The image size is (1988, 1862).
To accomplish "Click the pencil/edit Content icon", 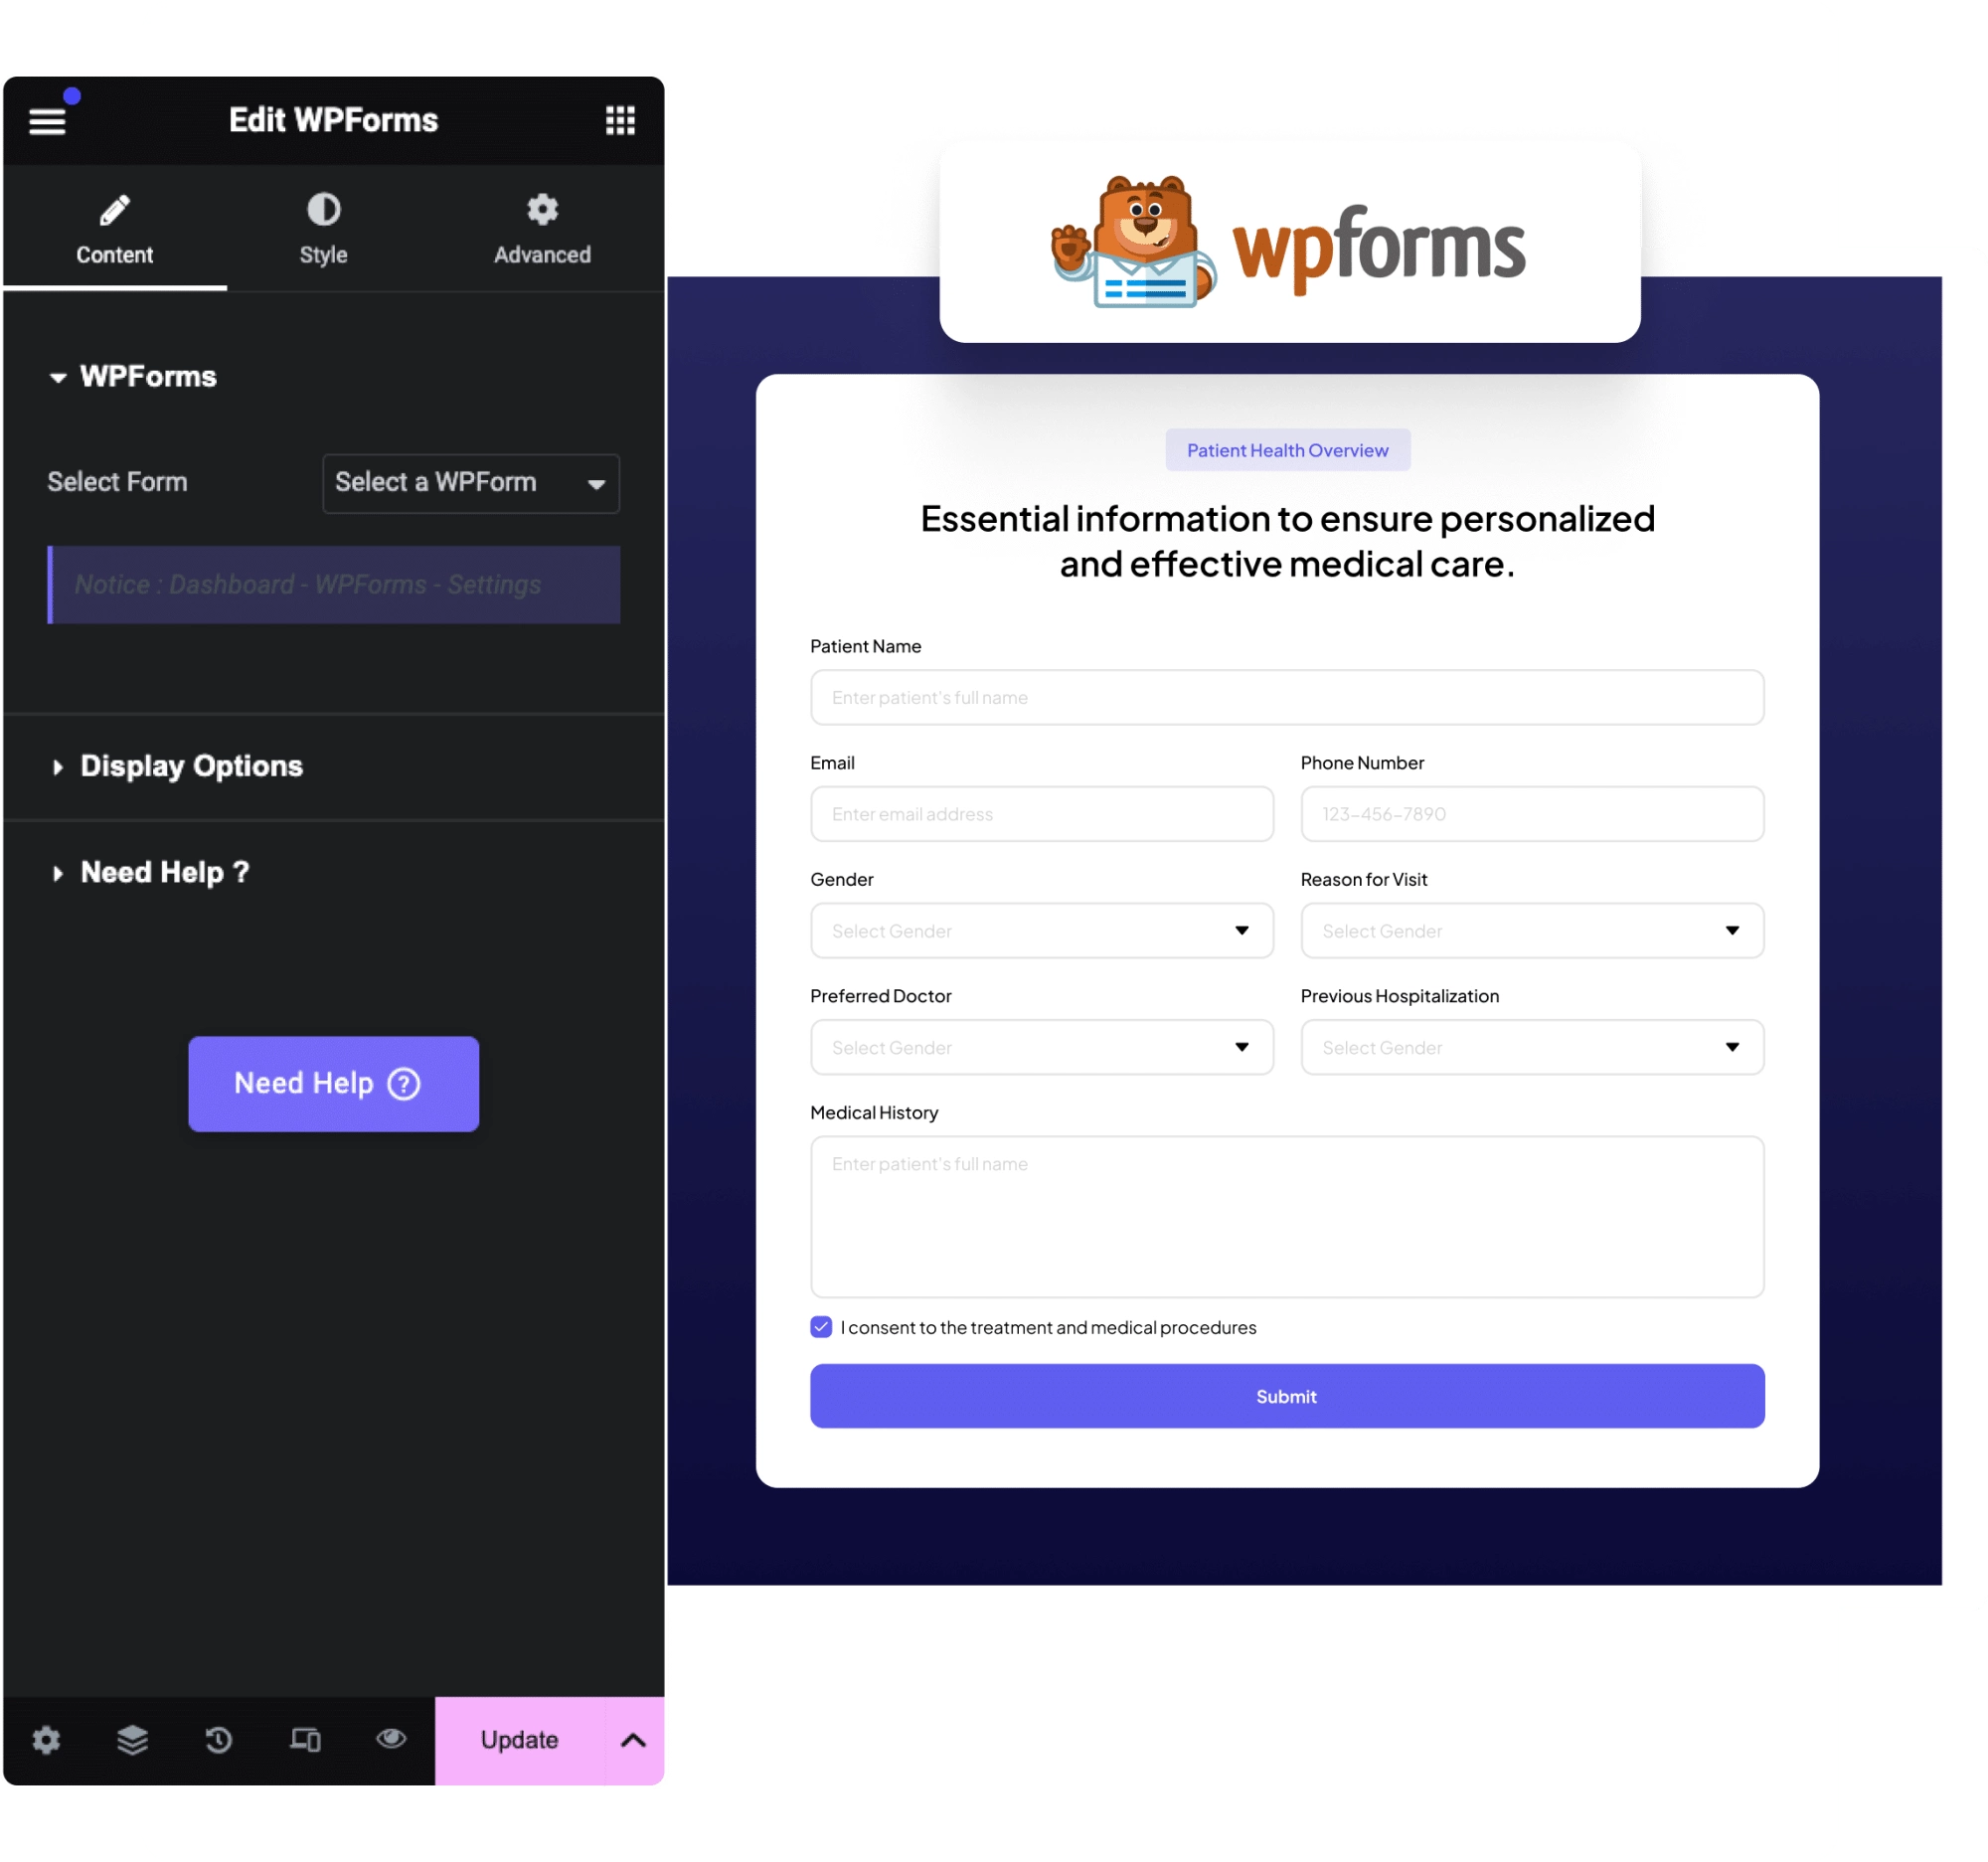I will pos(115,207).
